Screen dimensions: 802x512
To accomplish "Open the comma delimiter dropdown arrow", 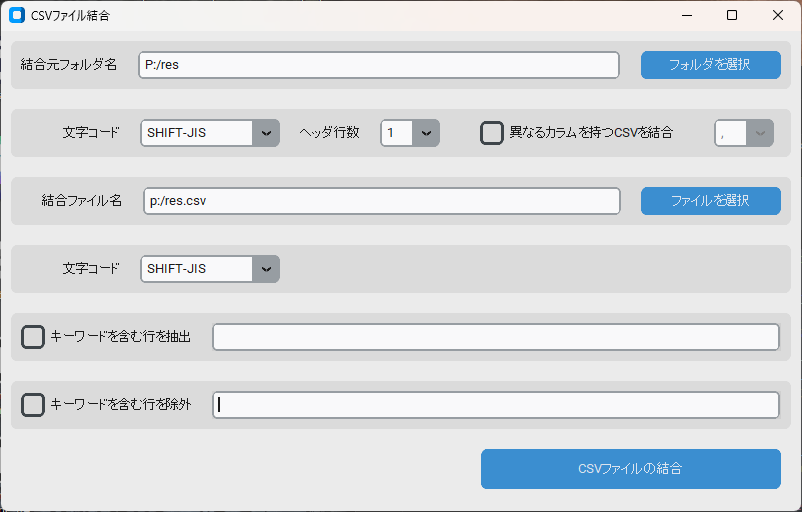I will pyautogui.click(x=760, y=133).
